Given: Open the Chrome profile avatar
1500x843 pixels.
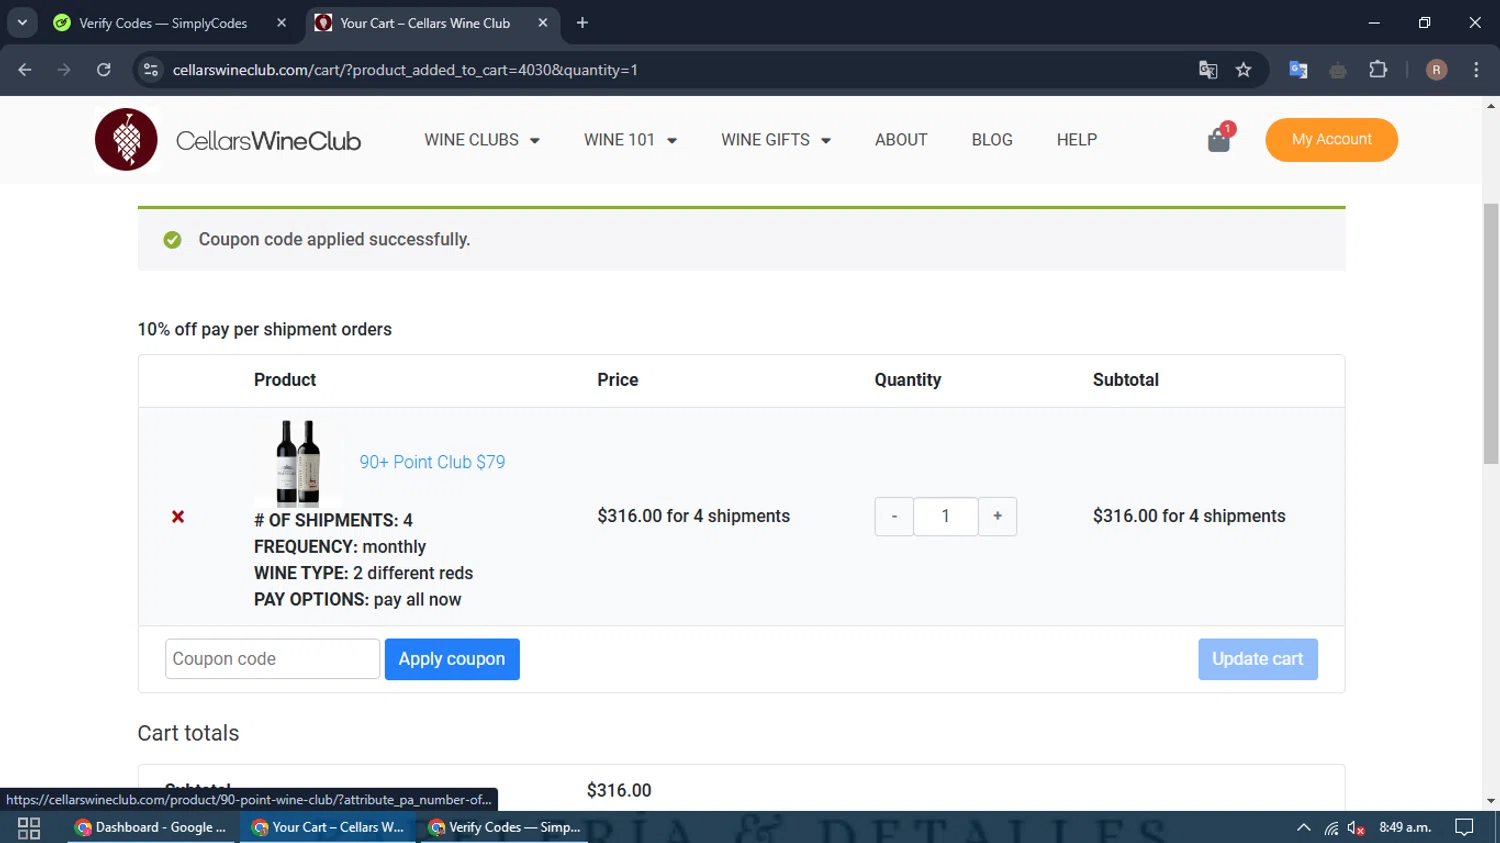Looking at the screenshot, I should (1436, 70).
